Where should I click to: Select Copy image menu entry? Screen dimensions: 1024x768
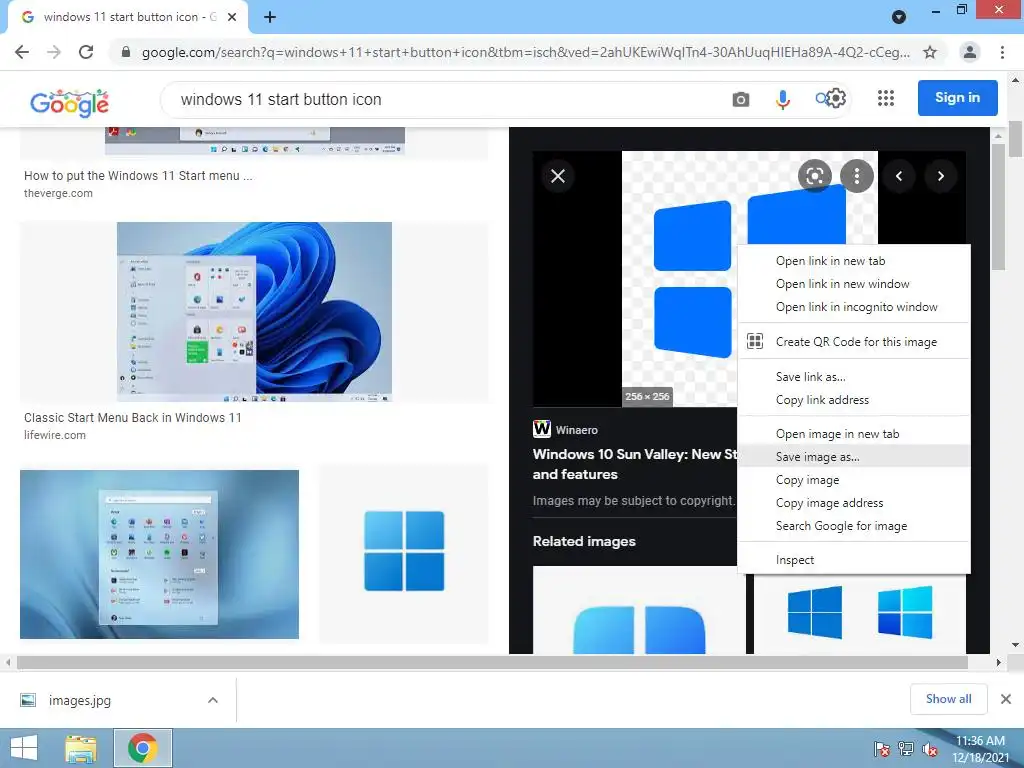click(854, 480)
